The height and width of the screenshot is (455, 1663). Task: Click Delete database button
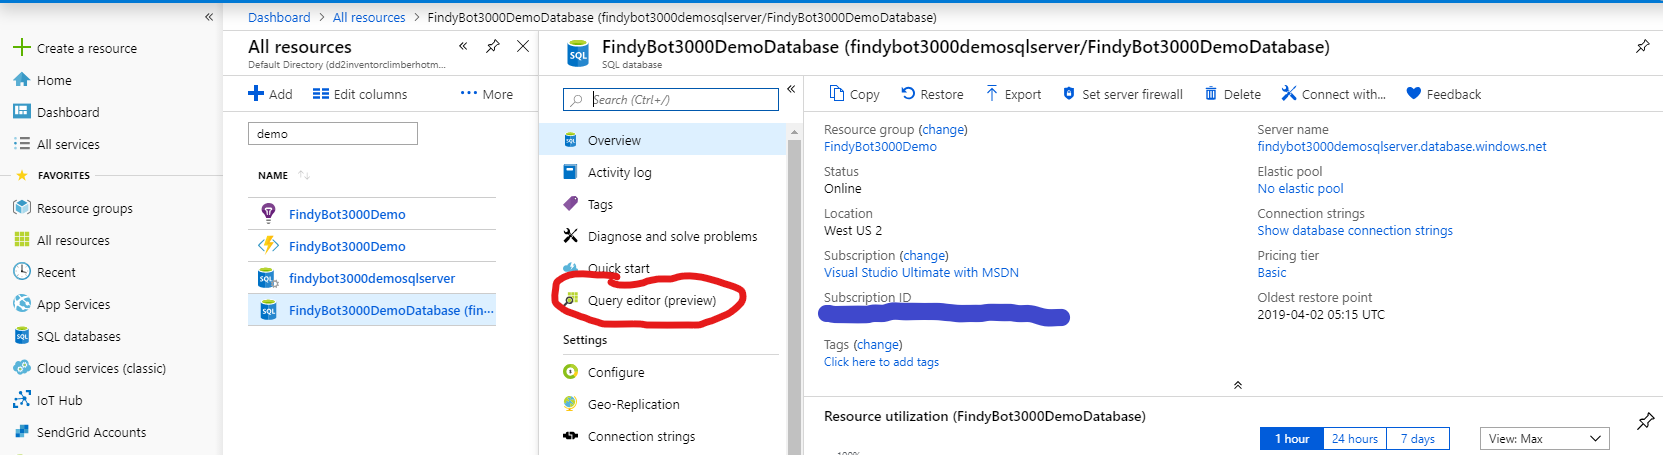click(1232, 94)
